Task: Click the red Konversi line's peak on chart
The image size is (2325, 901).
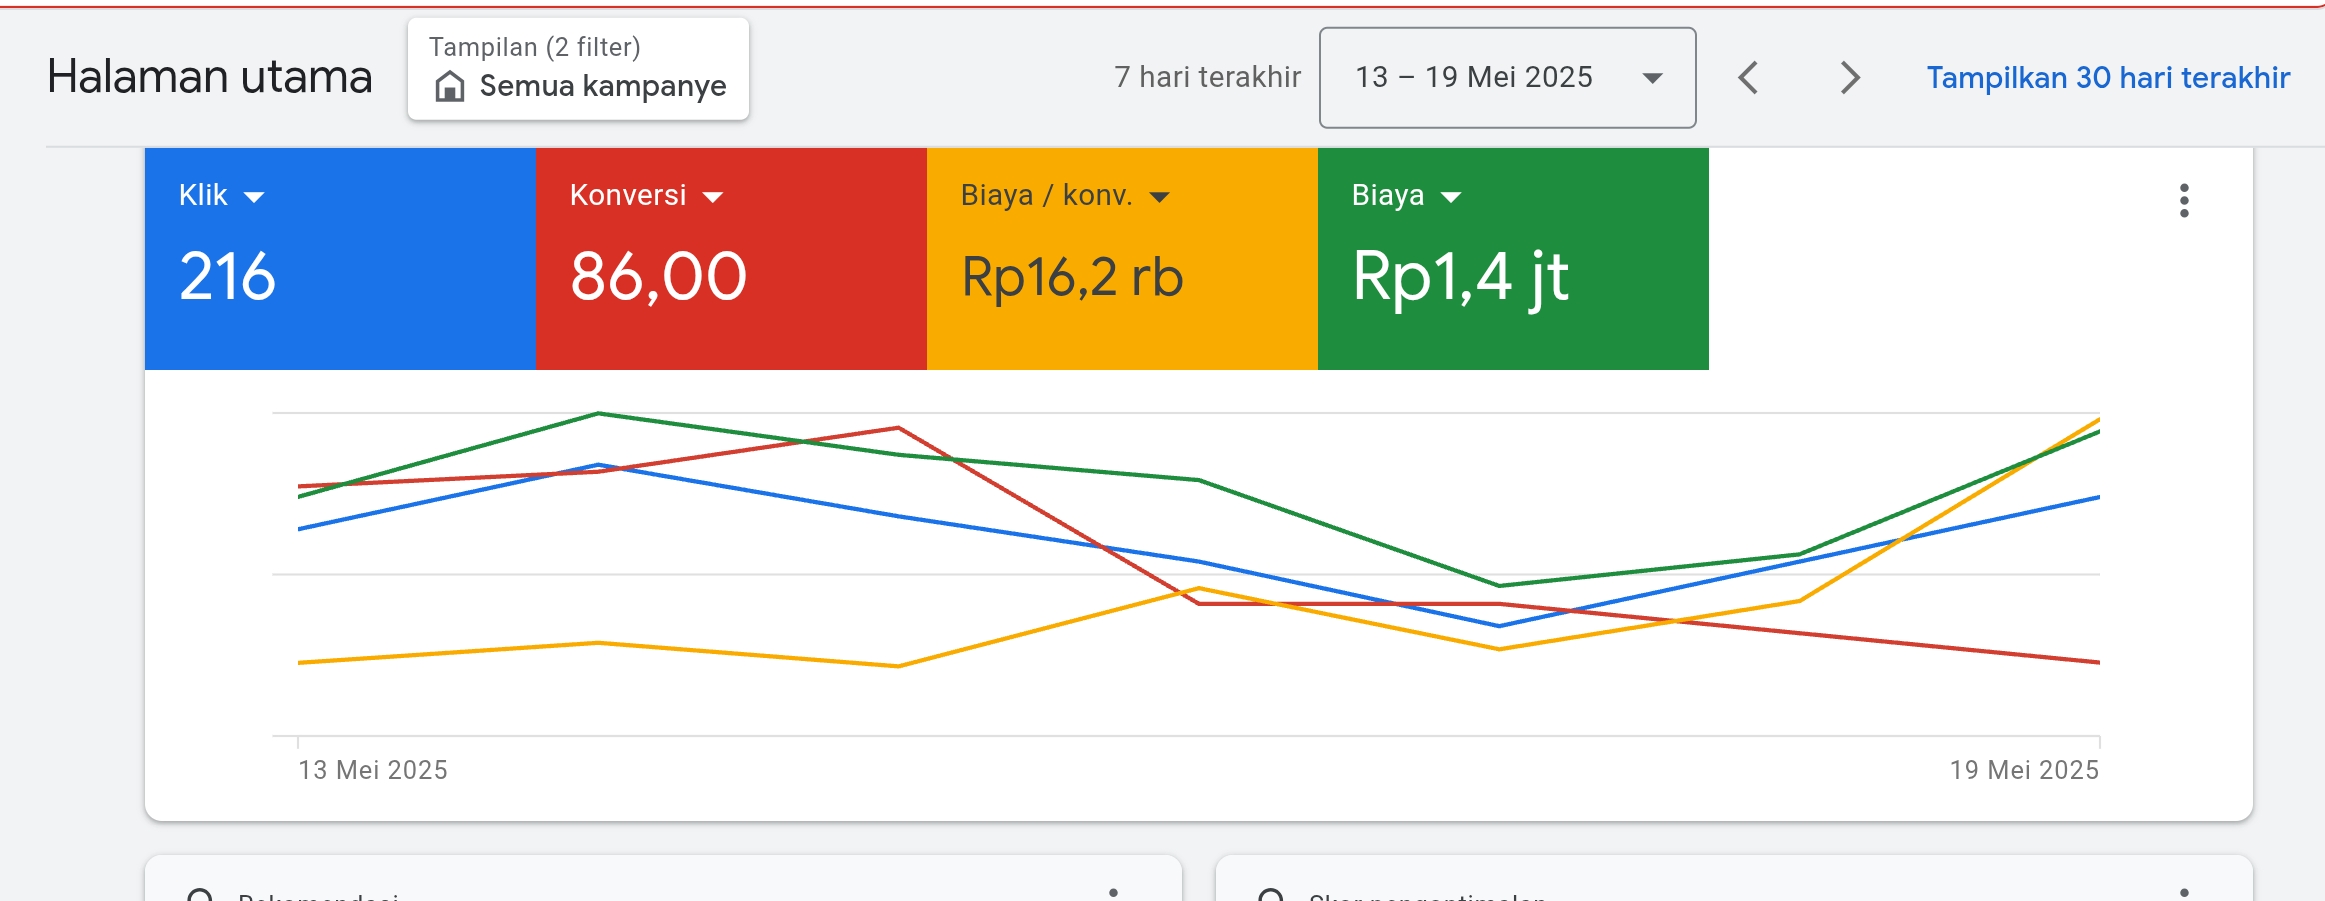Action: tap(898, 428)
